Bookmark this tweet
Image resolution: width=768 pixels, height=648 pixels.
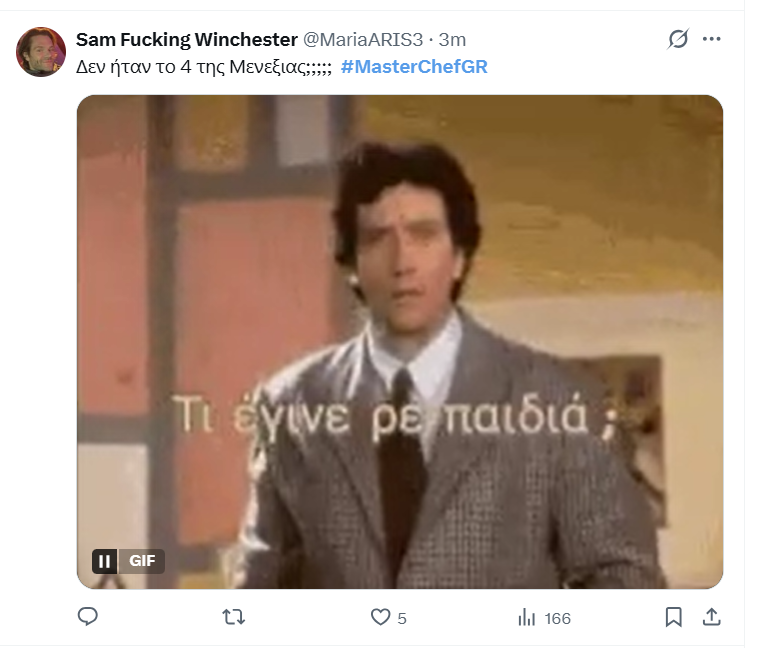coord(673,617)
